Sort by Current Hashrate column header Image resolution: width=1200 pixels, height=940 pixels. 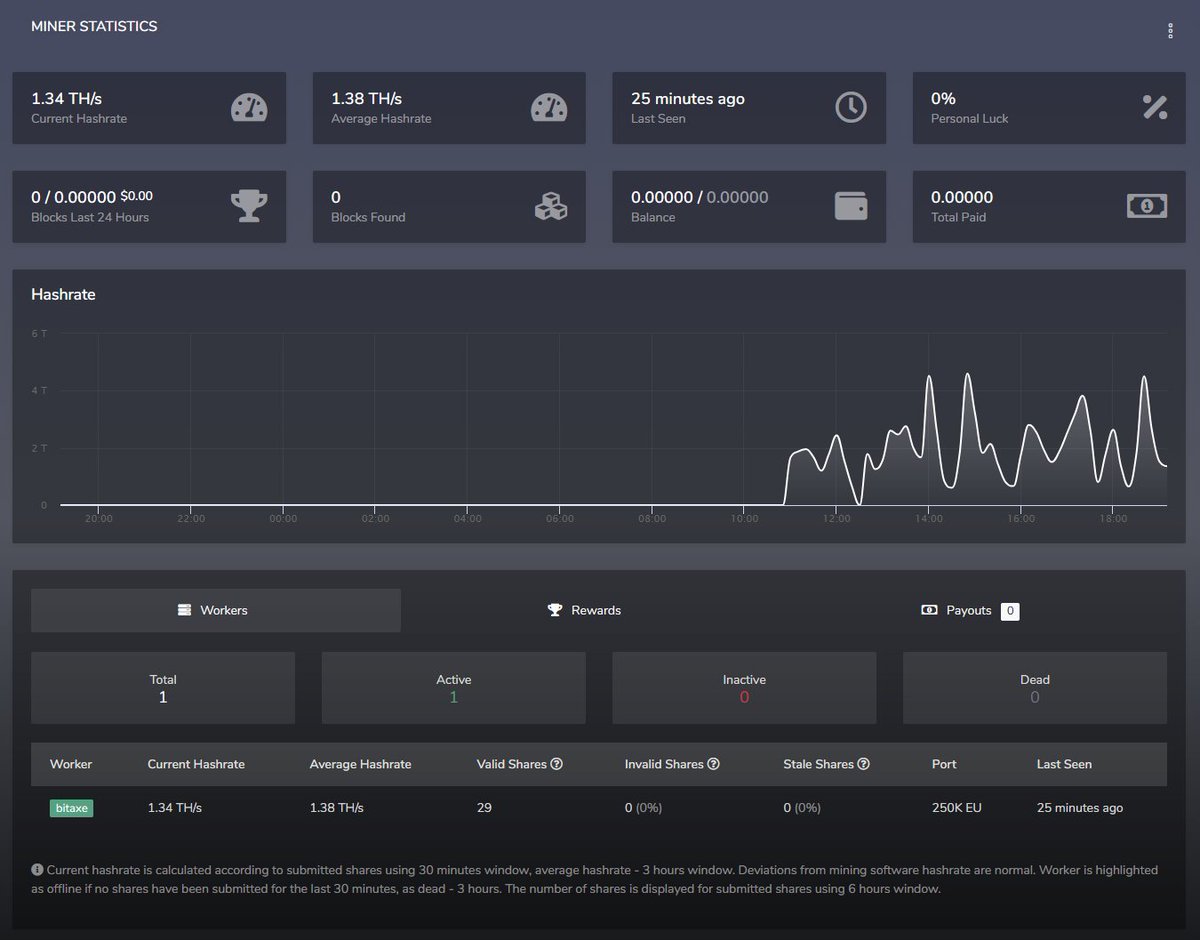click(196, 764)
